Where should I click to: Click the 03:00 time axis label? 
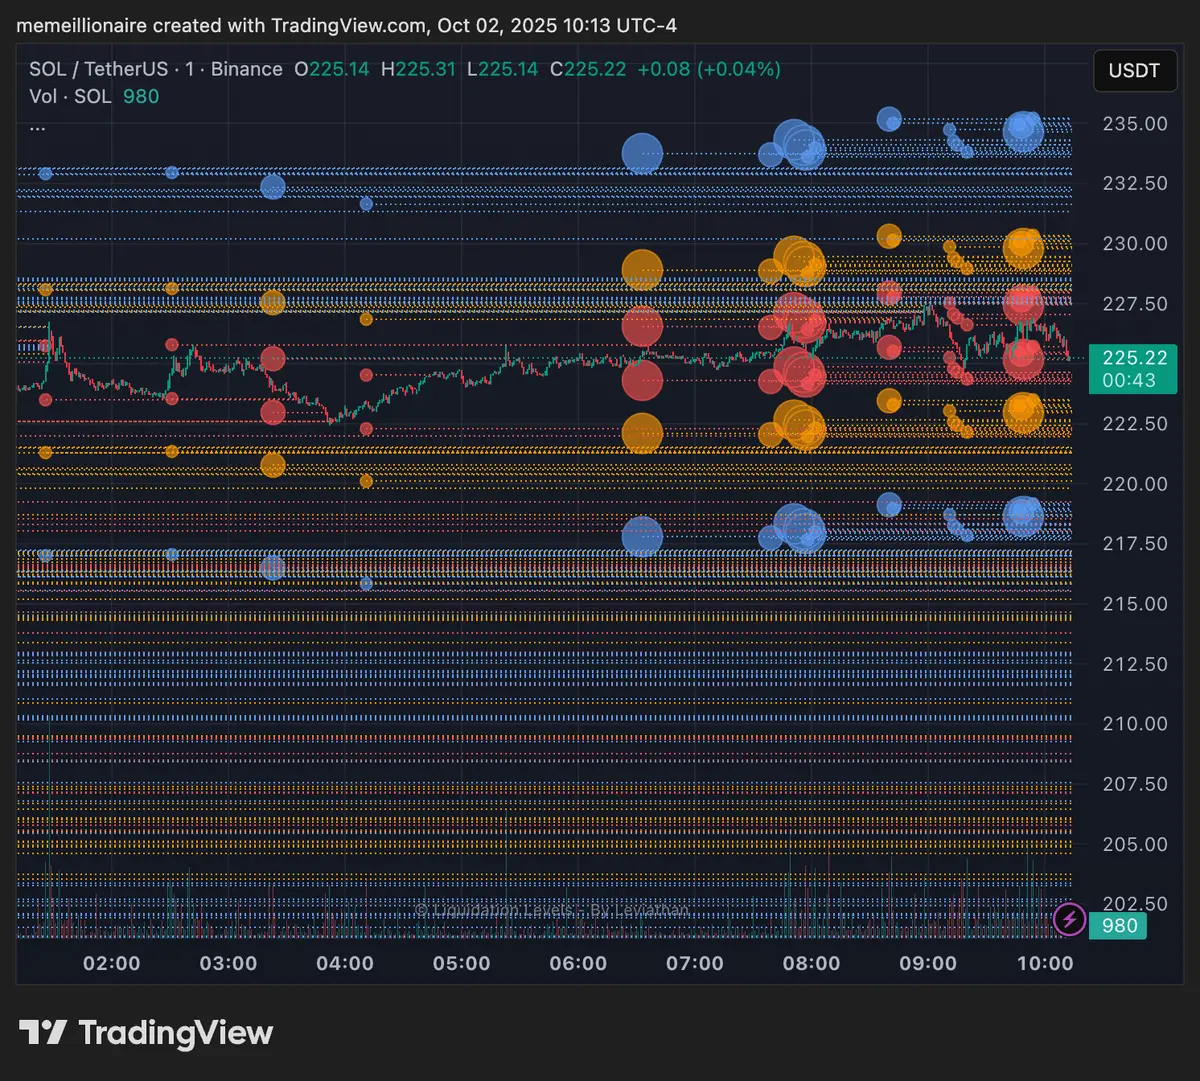(x=229, y=964)
